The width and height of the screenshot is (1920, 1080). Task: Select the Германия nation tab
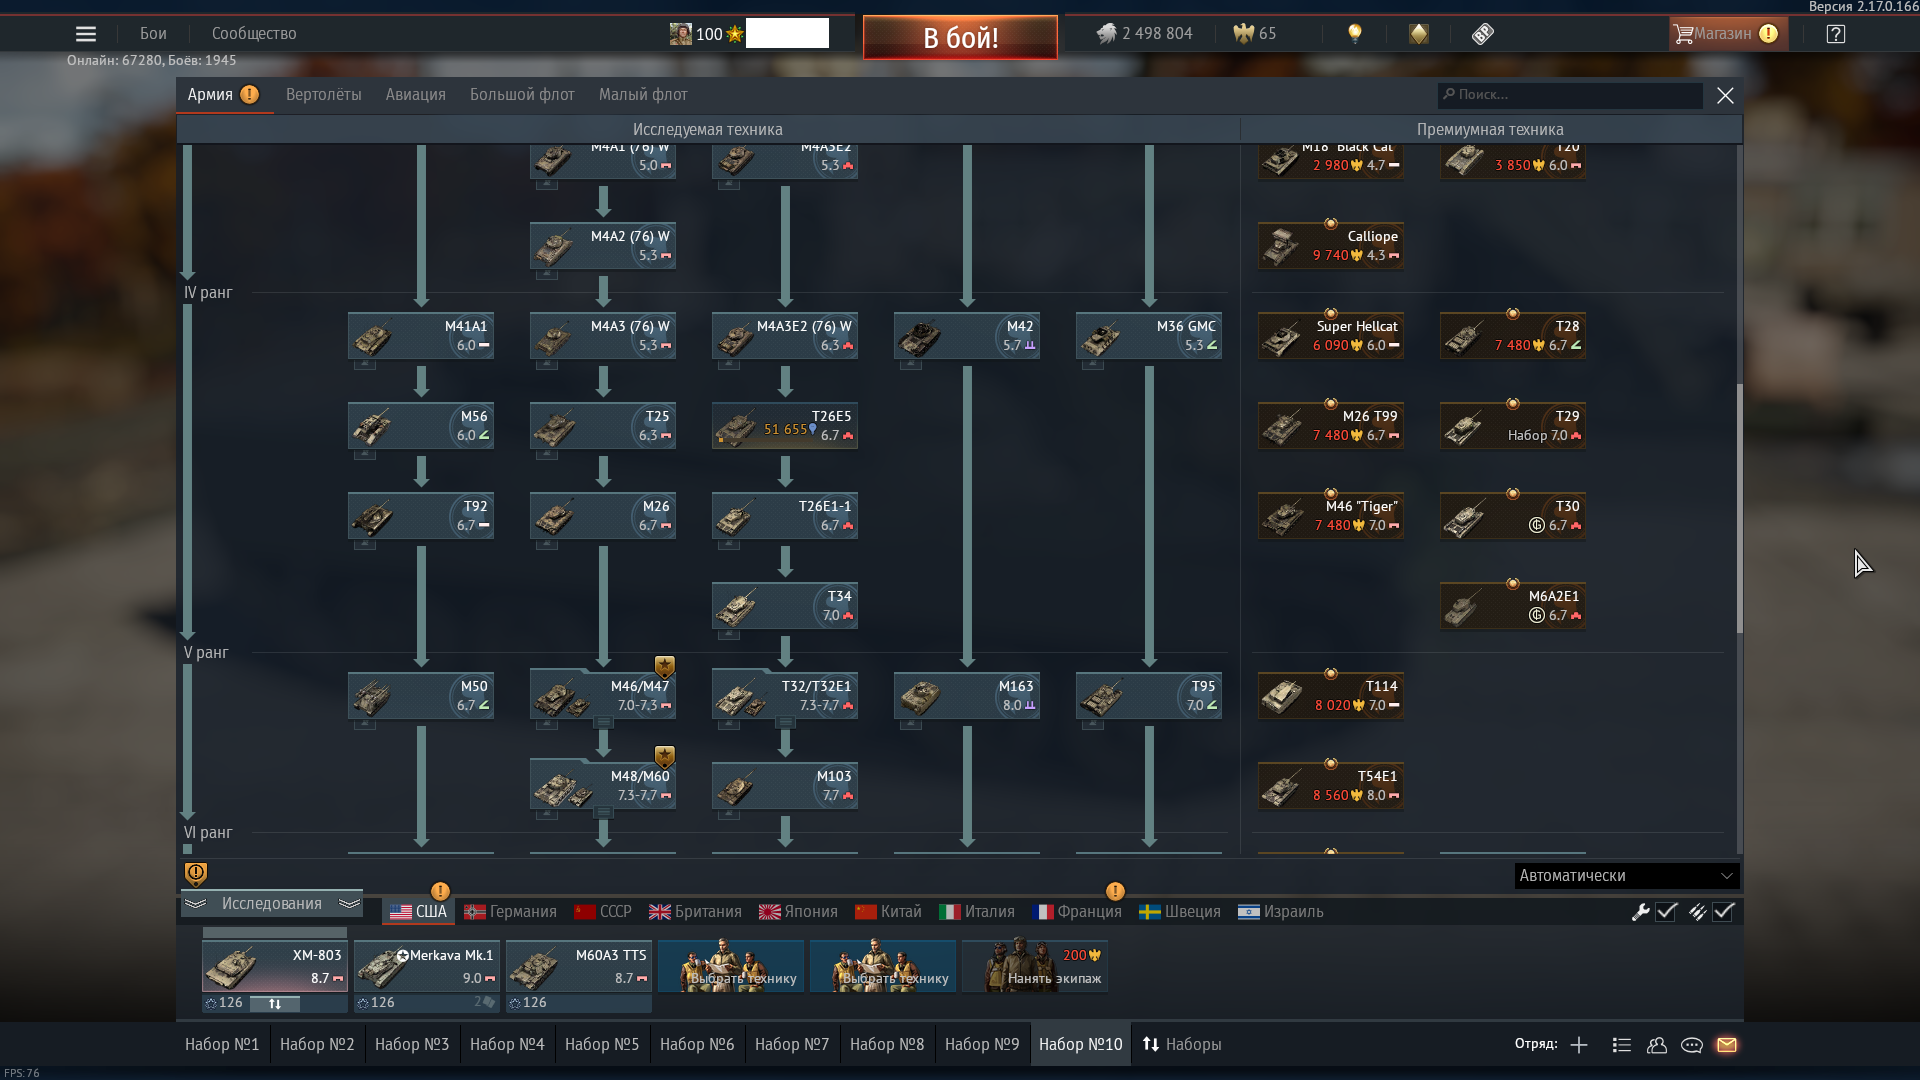click(511, 912)
